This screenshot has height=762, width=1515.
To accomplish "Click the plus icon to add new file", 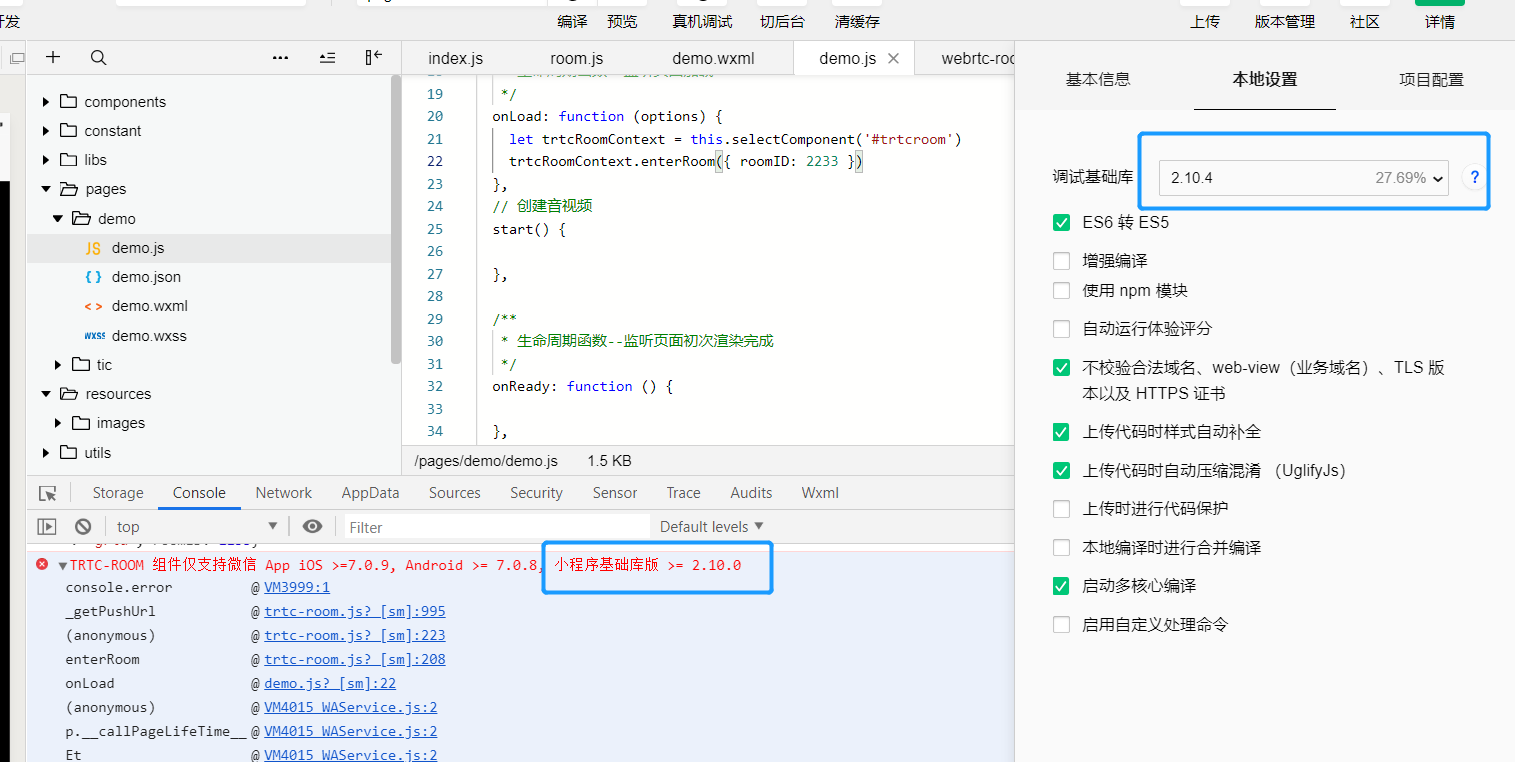I will [53, 58].
